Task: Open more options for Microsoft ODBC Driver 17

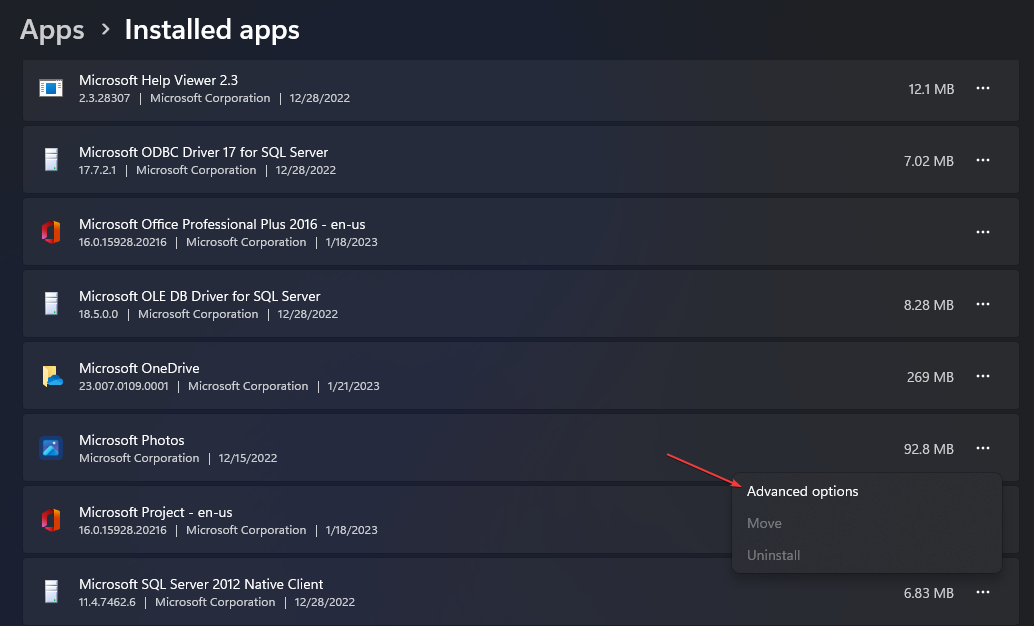Action: [983, 160]
